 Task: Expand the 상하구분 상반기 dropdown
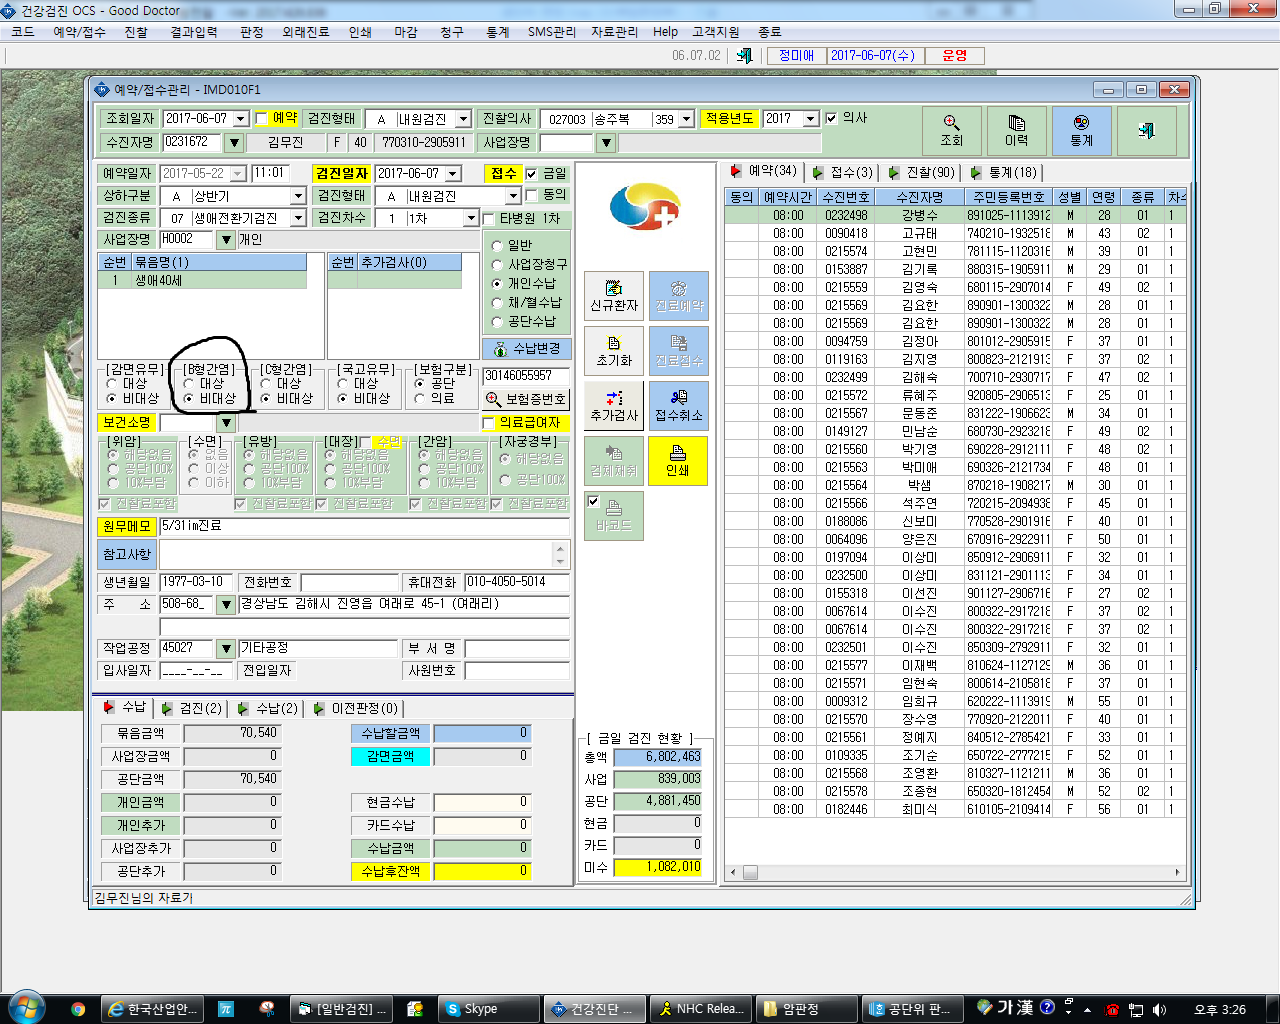(298, 196)
